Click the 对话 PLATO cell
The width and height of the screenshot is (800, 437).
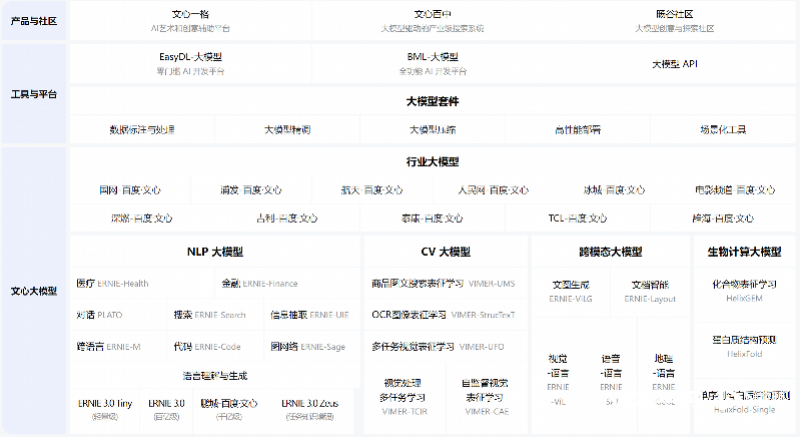[118, 315]
